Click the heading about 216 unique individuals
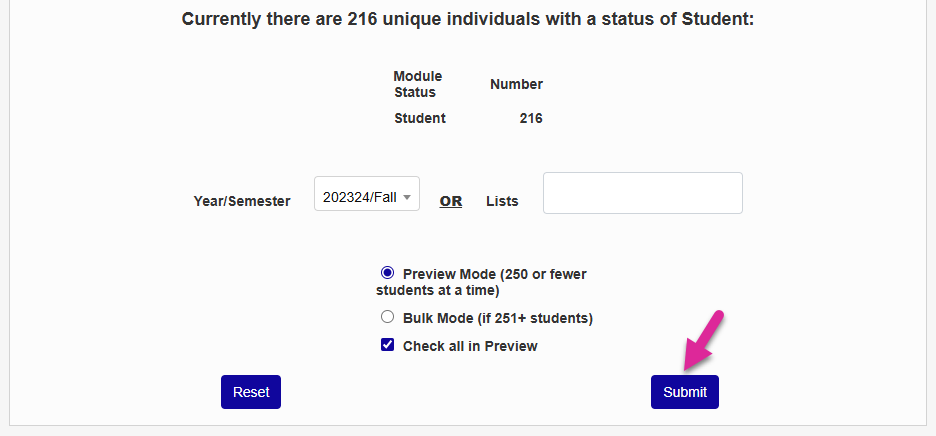936x436 pixels. (467, 19)
